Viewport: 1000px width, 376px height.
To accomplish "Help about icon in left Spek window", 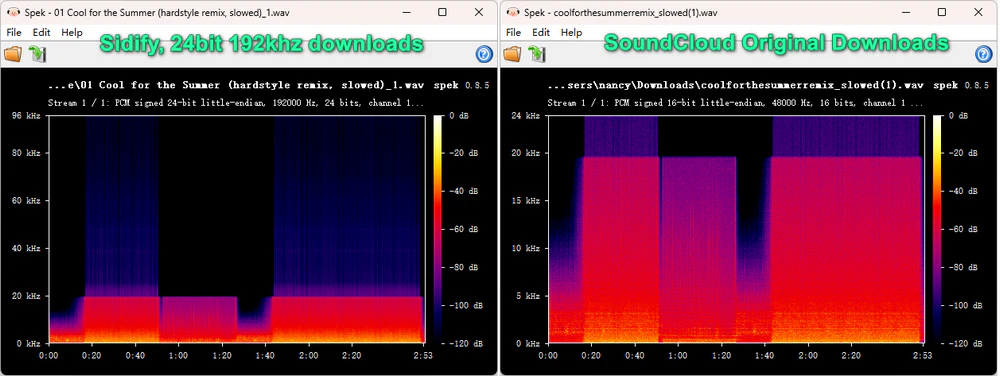I will click(484, 54).
